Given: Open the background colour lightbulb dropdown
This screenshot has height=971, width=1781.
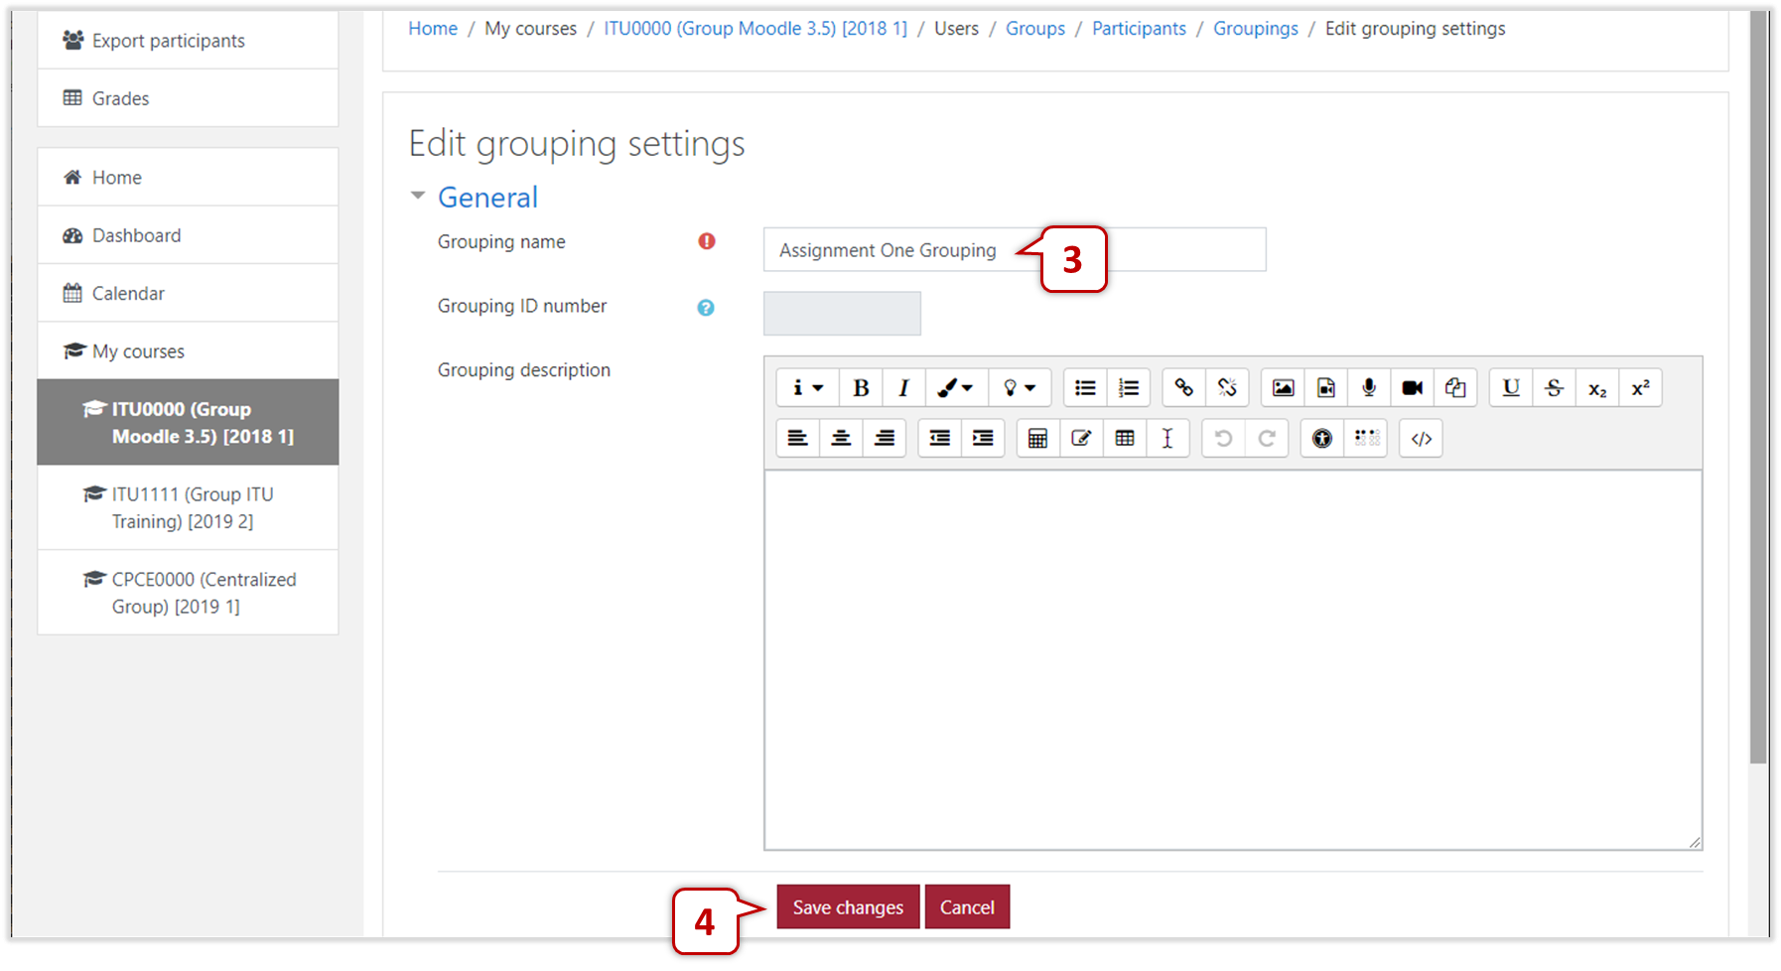Looking at the screenshot, I should click(1020, 388).
